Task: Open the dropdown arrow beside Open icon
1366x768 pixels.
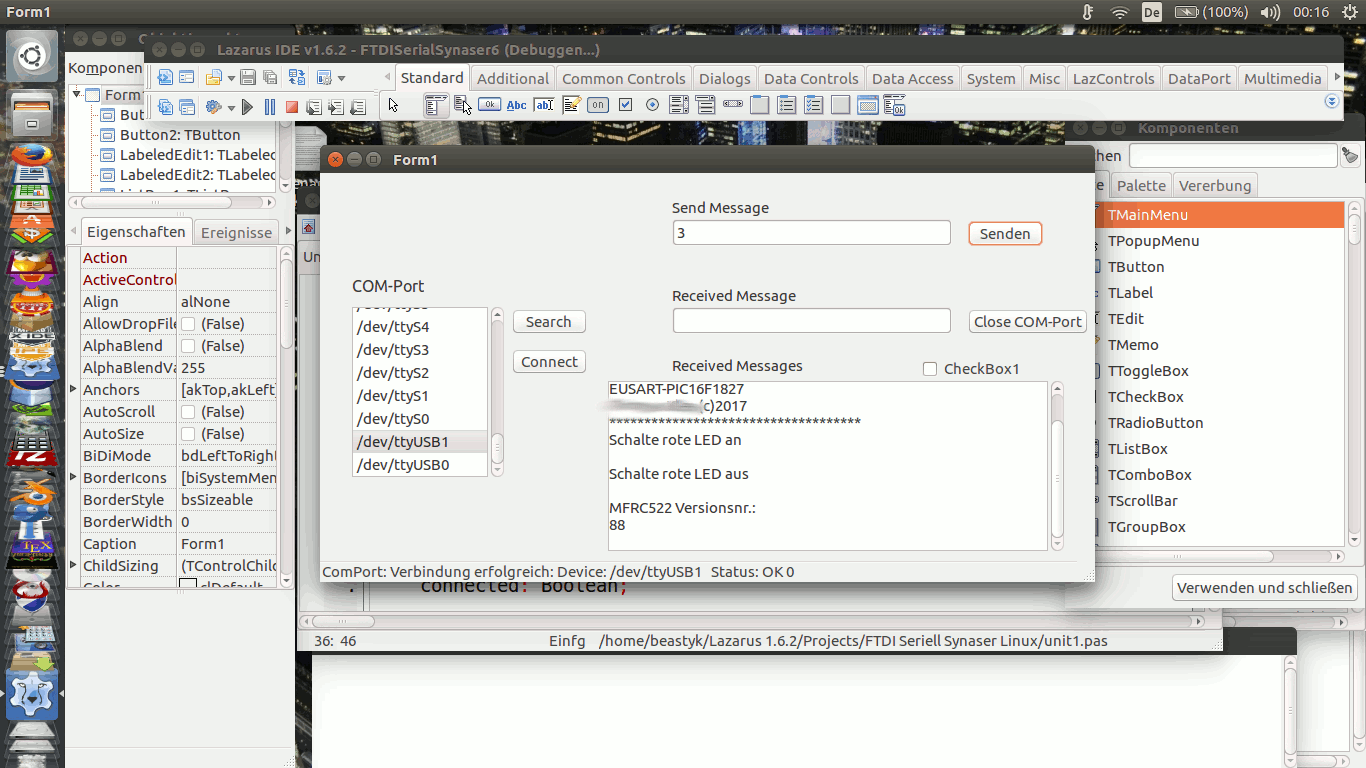Action: (x=231, y=78)
